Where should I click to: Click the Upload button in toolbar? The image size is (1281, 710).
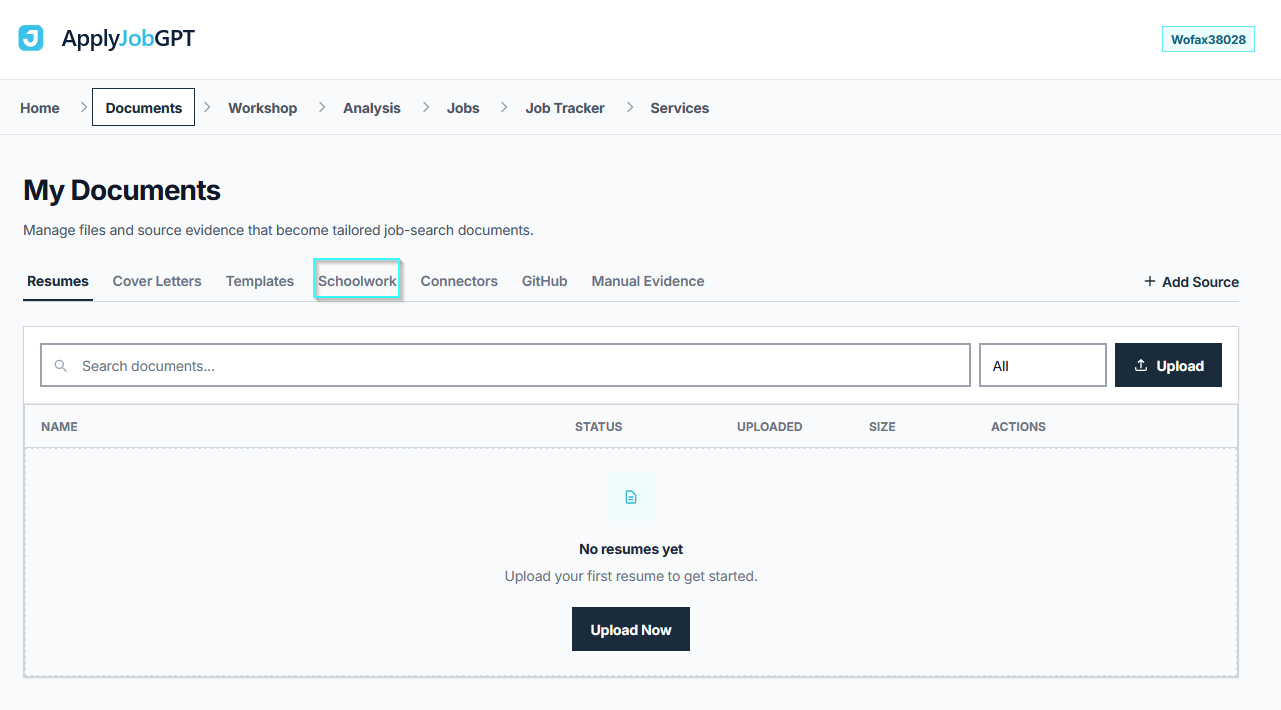point(1168,365)
